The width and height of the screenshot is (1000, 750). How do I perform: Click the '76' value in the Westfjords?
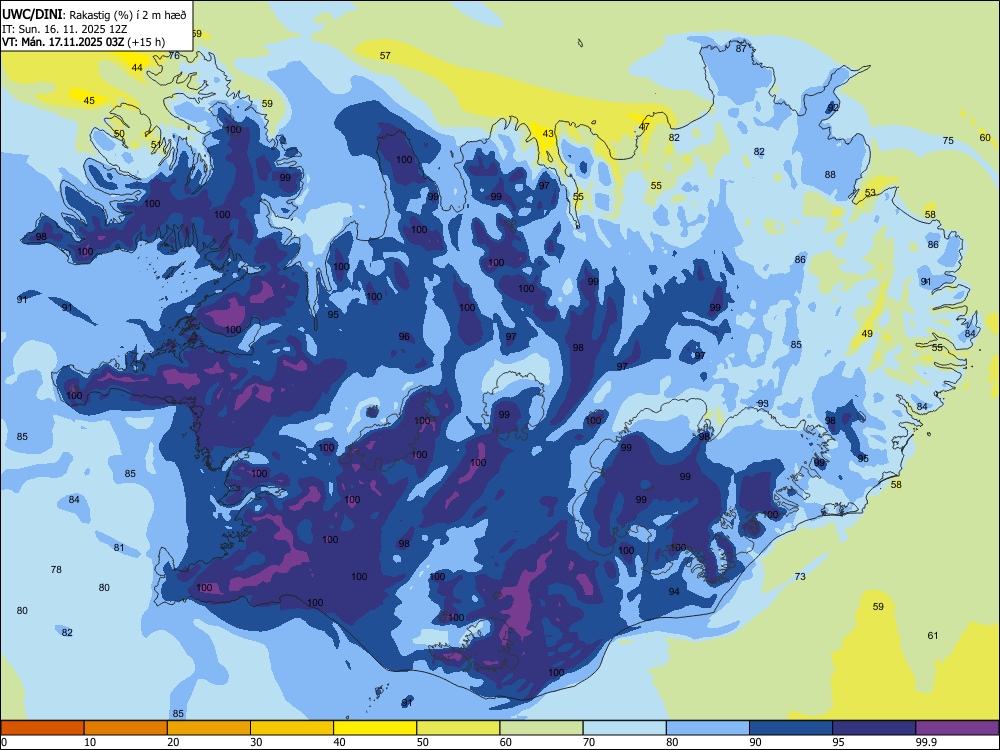[173, 55]
